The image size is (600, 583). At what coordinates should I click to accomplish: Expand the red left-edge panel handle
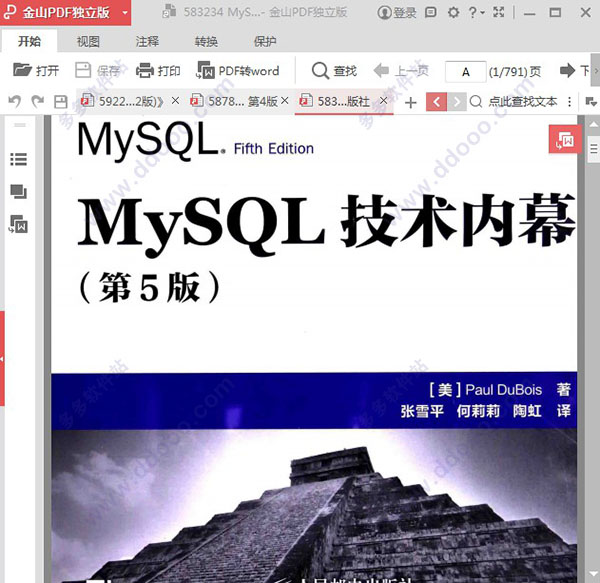pos(2,358)
